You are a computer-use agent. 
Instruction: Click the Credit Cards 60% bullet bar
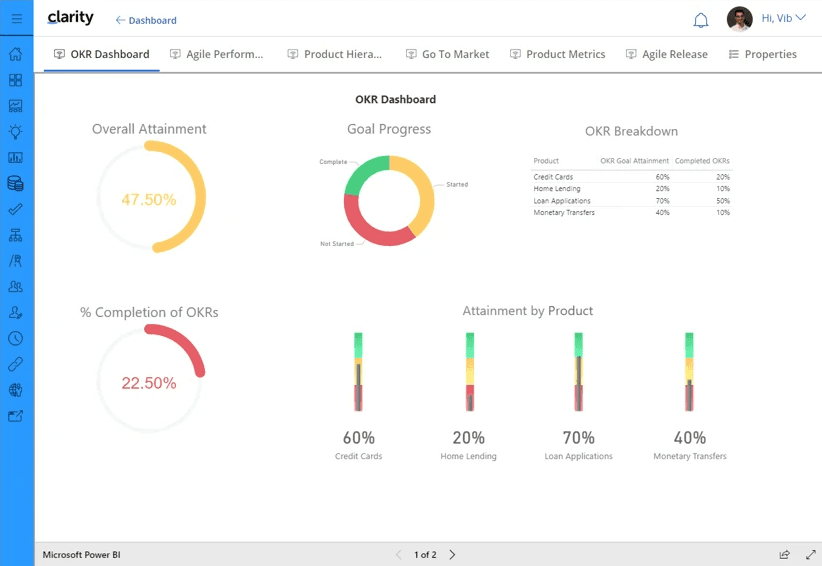click(359, 372)
